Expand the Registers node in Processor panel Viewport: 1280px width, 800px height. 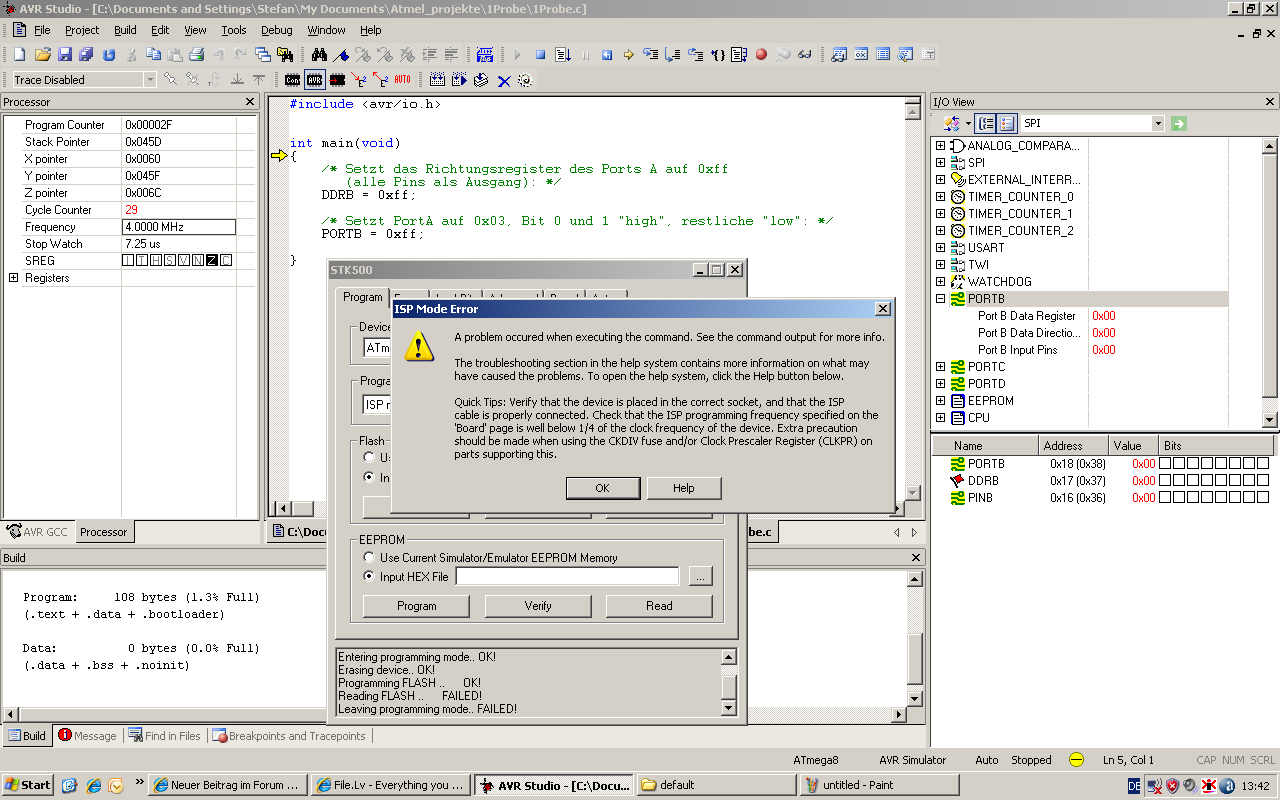point(13,278)
